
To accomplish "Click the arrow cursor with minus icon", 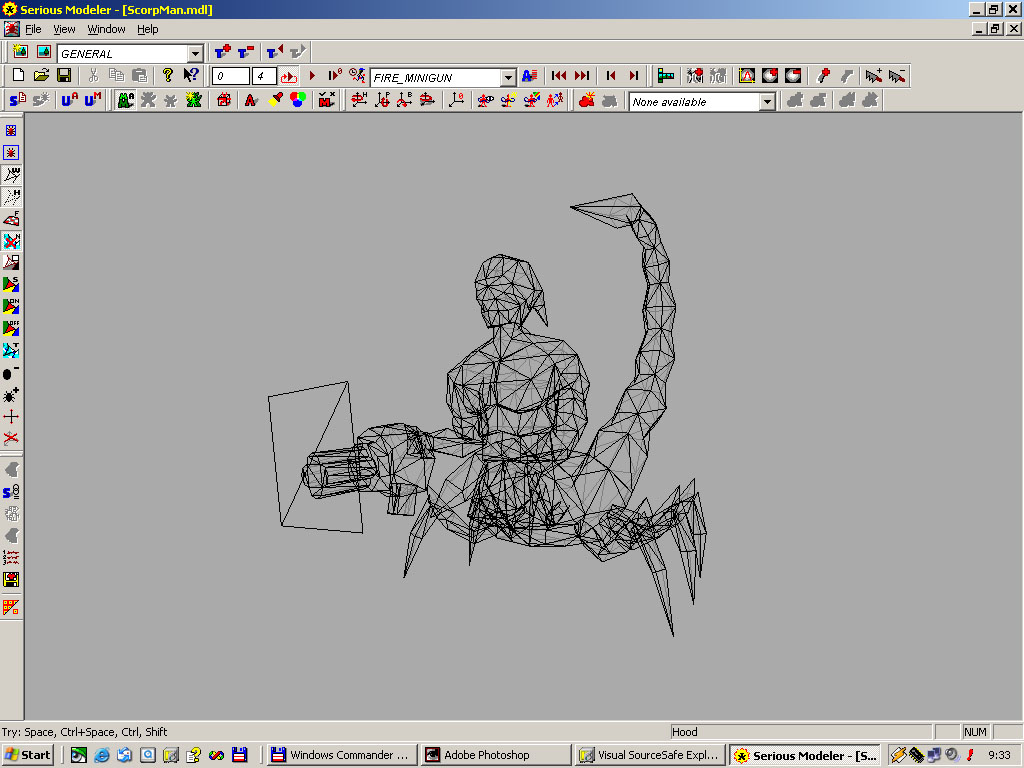I will (x=897, y=76).
